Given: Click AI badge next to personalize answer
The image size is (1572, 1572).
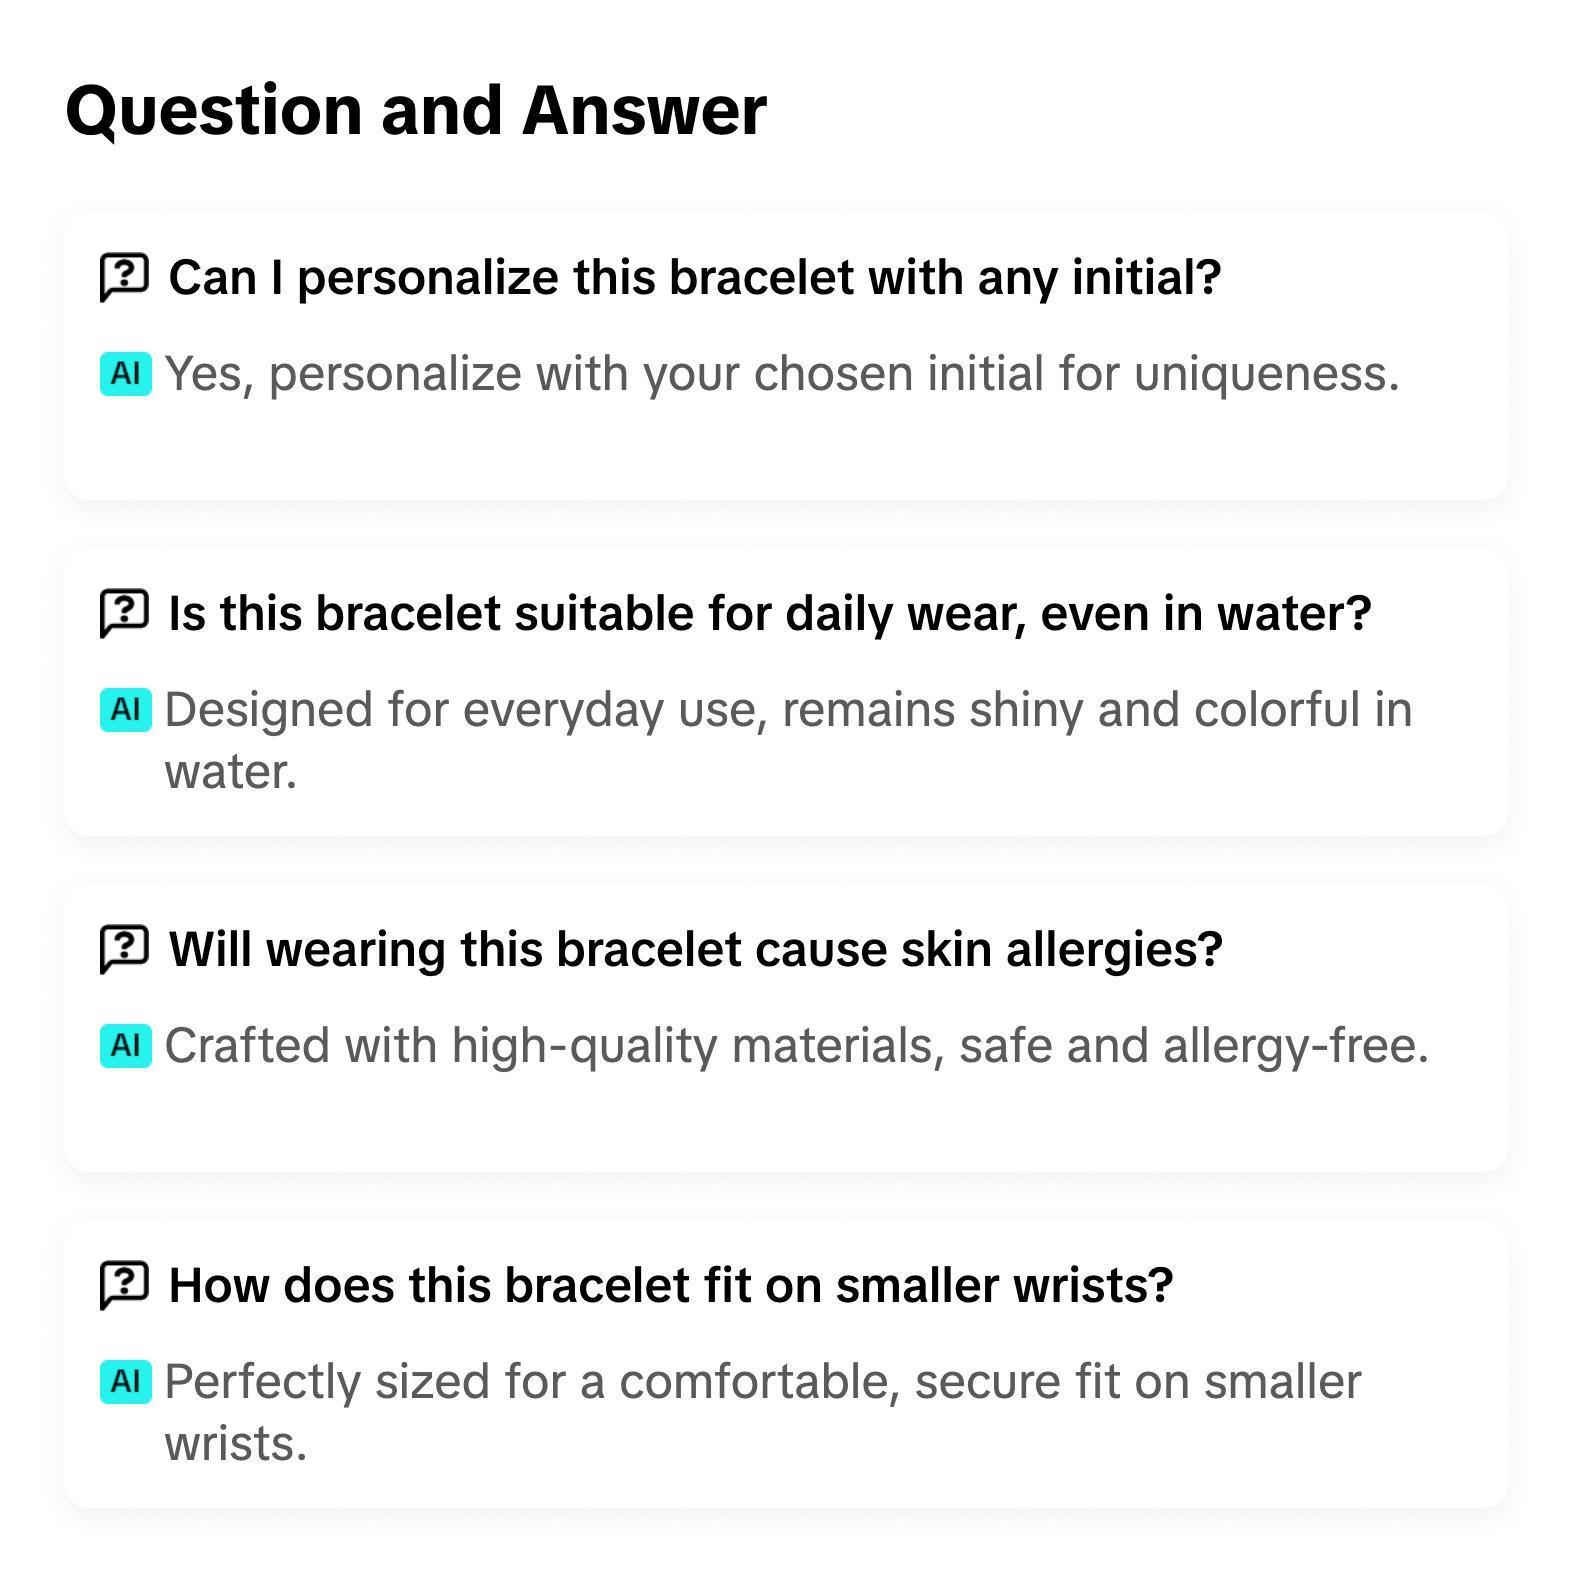Looking at the screenshot, I should [126, 374].
